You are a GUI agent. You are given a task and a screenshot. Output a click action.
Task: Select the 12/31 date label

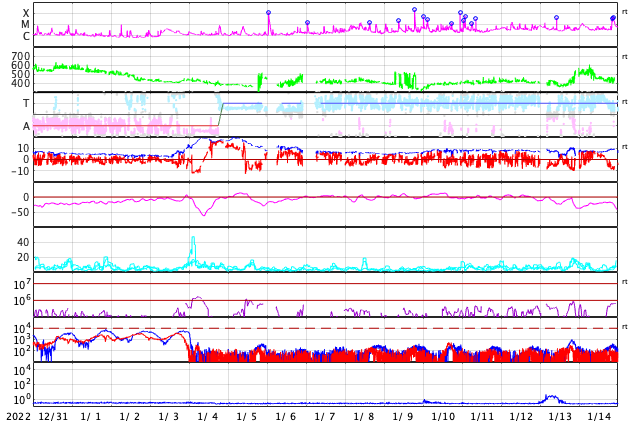click(x=53, y=417)
